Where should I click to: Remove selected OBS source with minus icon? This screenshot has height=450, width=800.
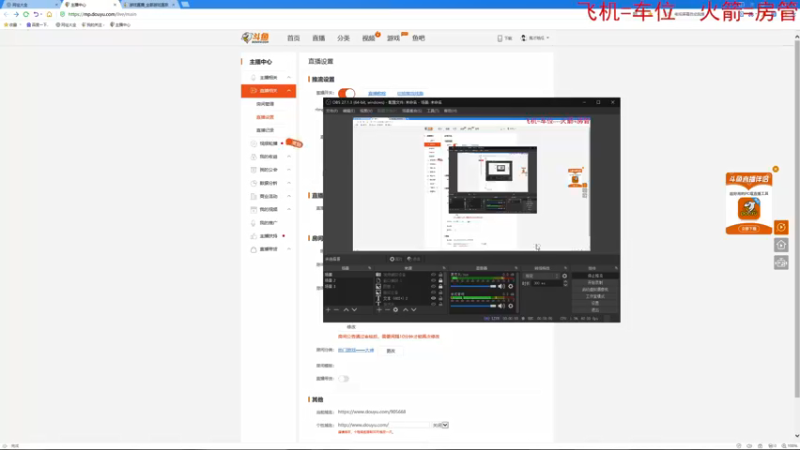coord(387,310)
